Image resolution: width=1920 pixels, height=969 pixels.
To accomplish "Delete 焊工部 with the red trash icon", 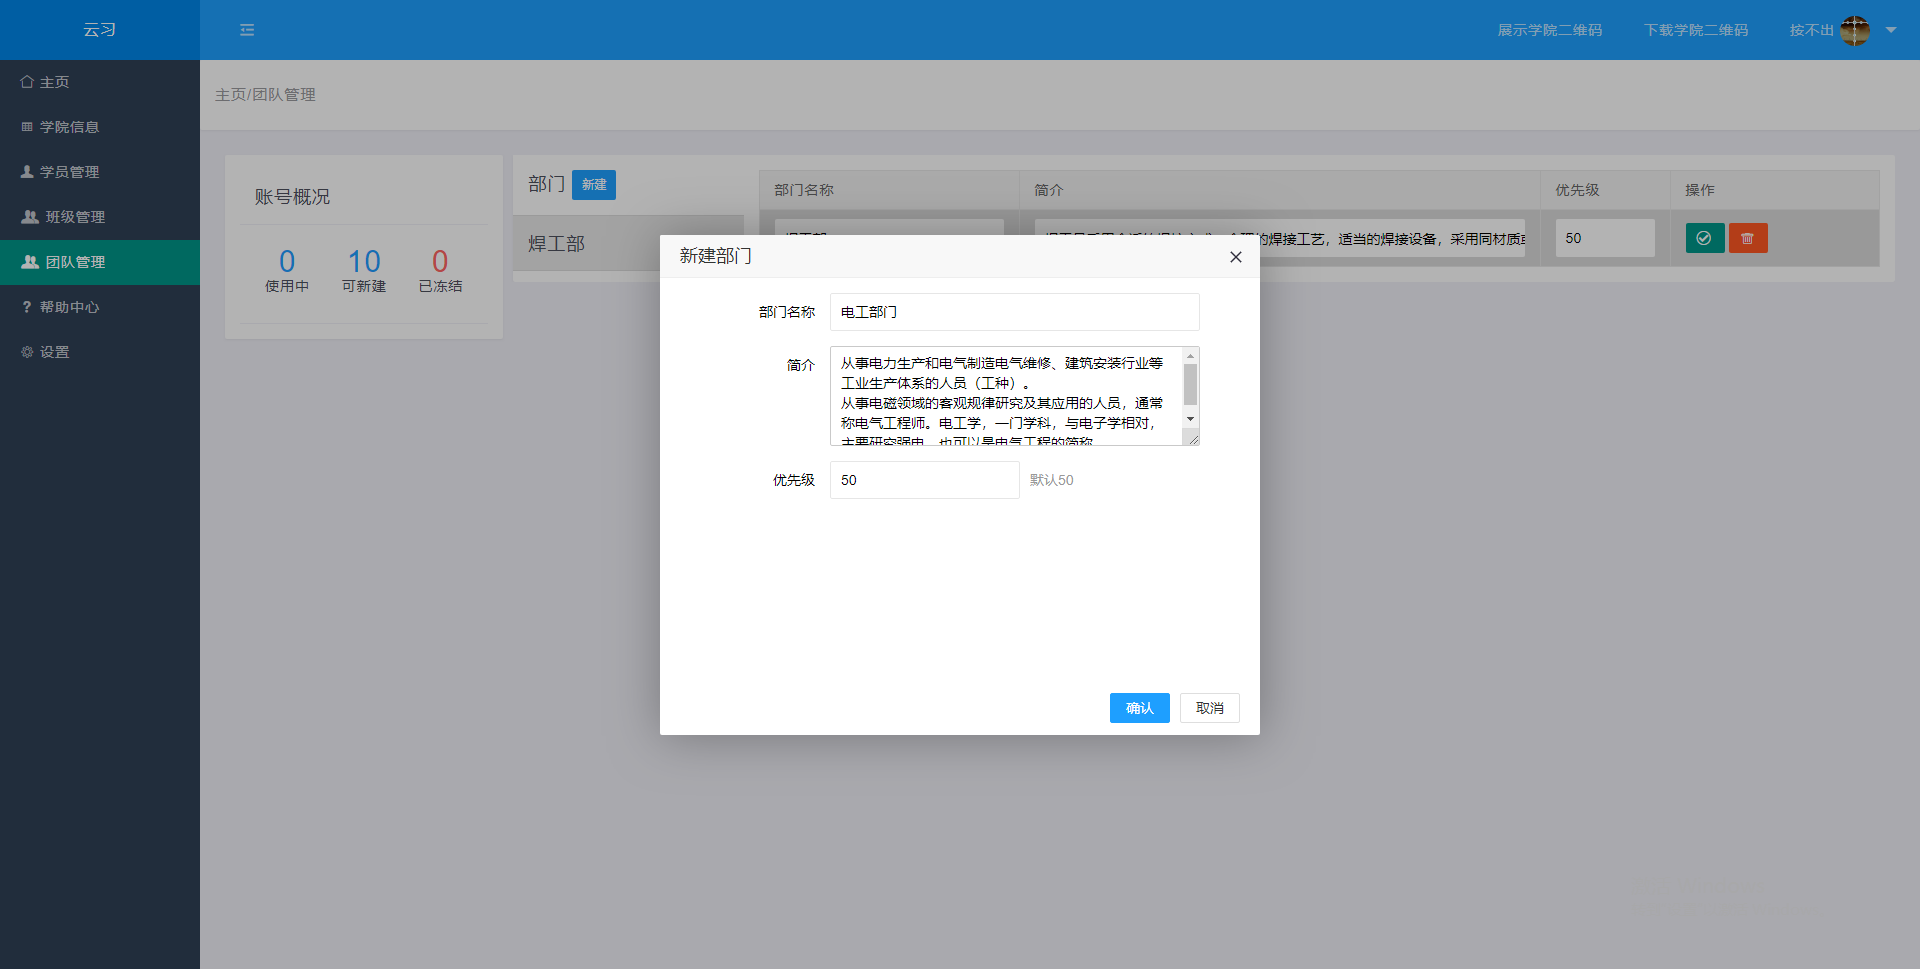I will [x=1747, y=238].
